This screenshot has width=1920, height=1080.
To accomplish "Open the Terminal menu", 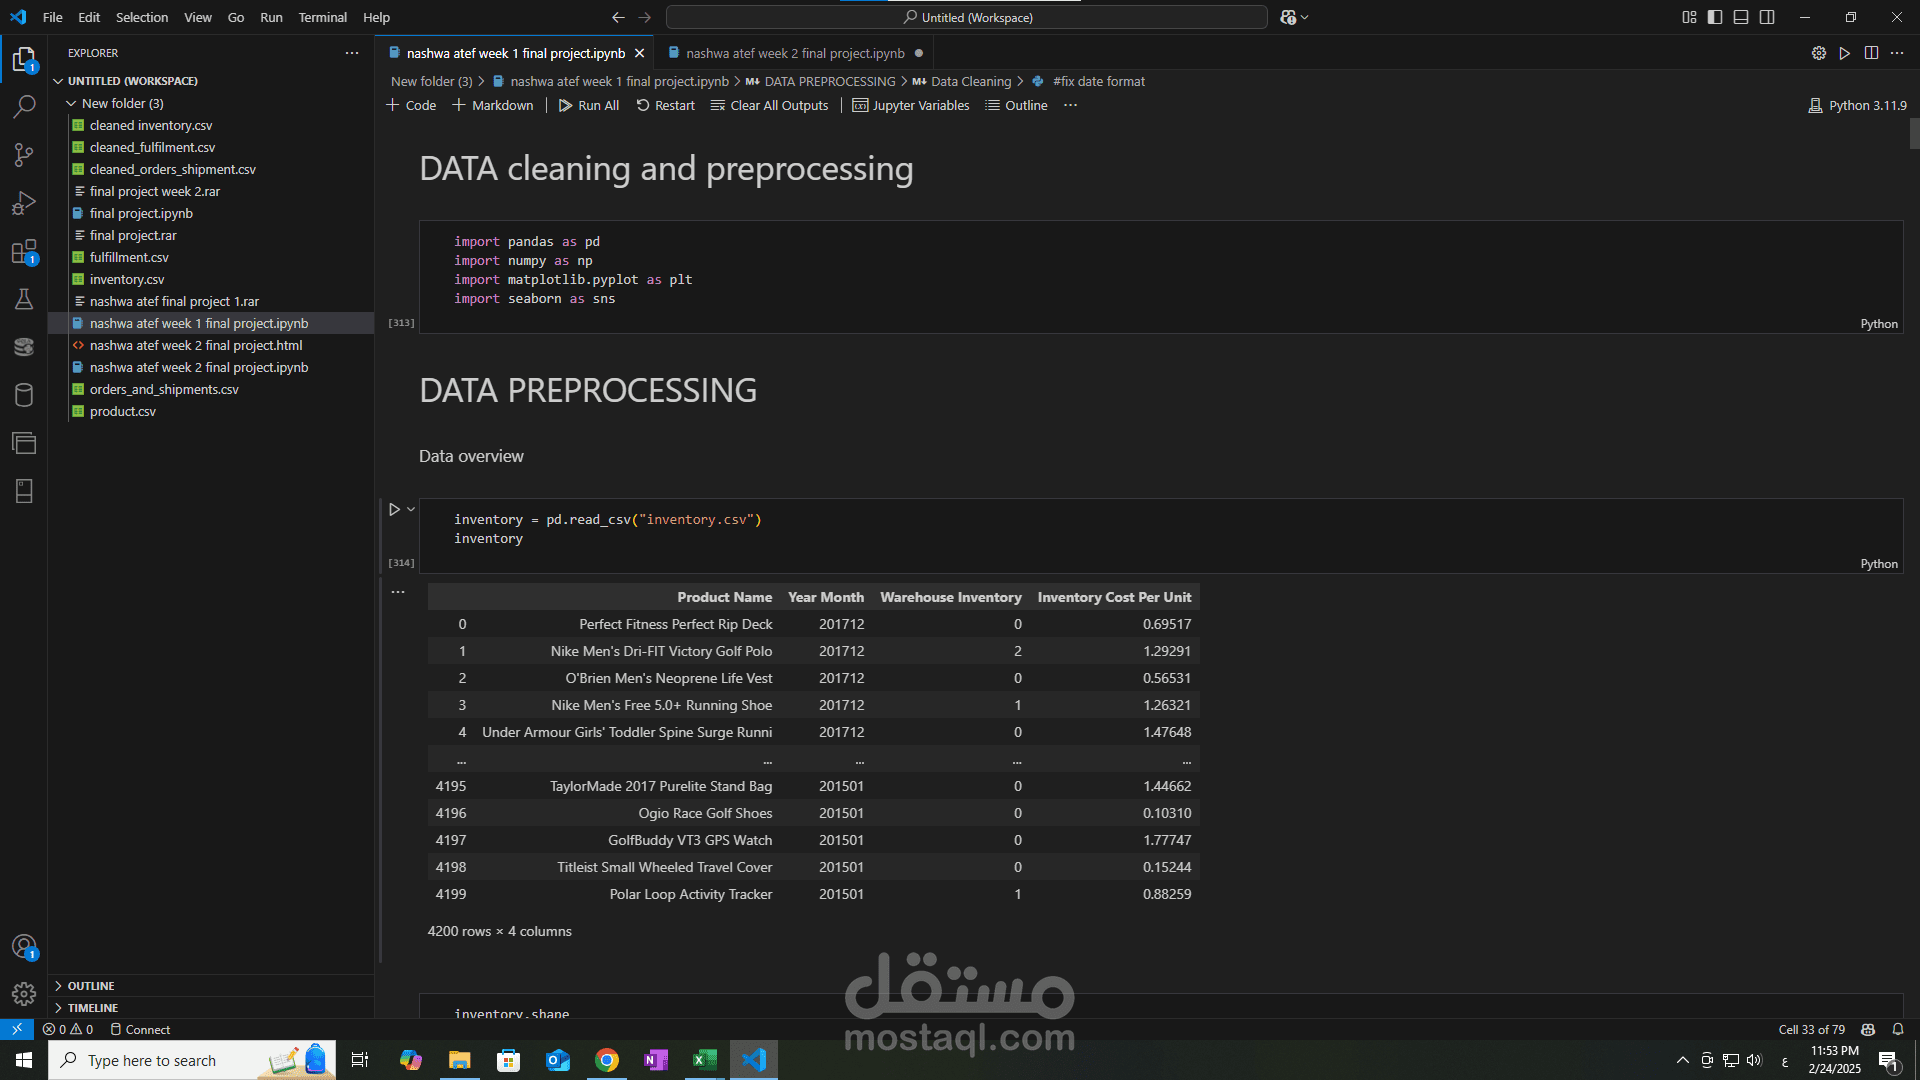I will tap(322, 17).
